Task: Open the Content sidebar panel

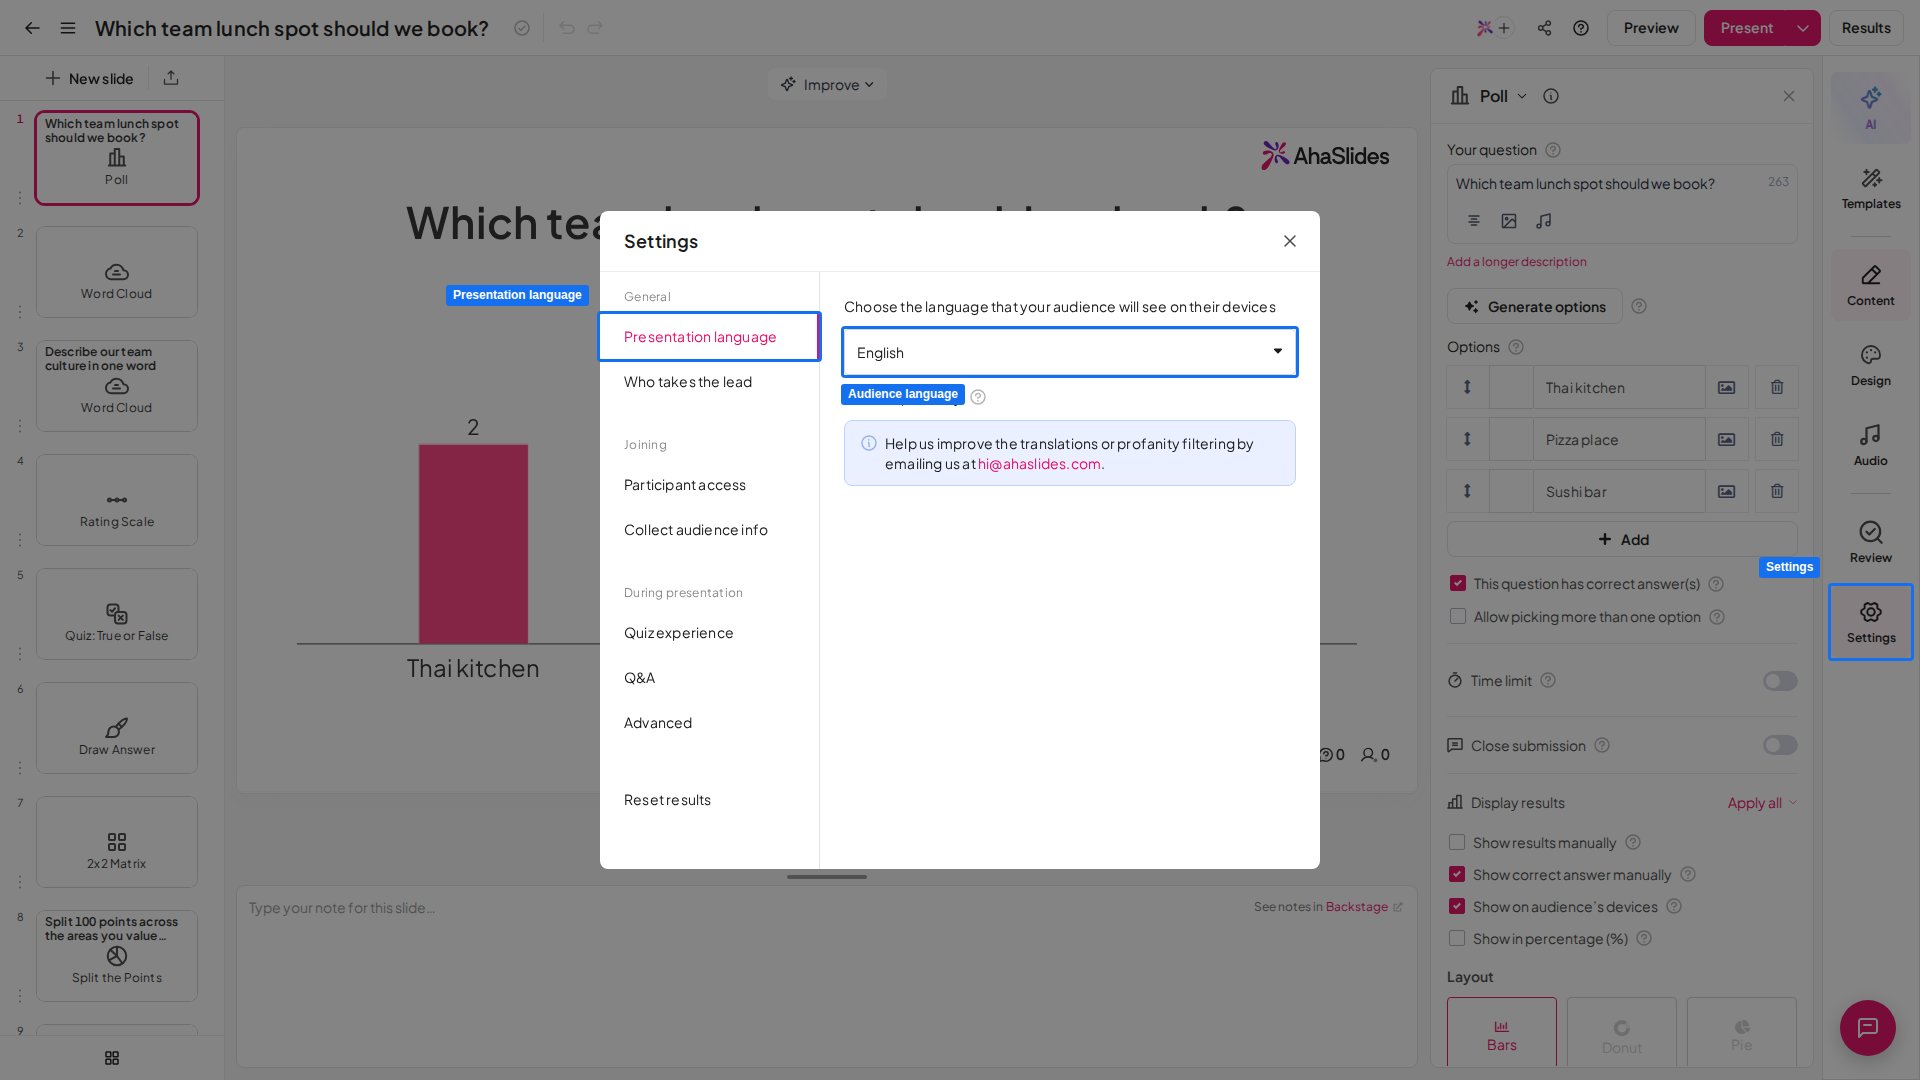Action: coord(1870,286)
